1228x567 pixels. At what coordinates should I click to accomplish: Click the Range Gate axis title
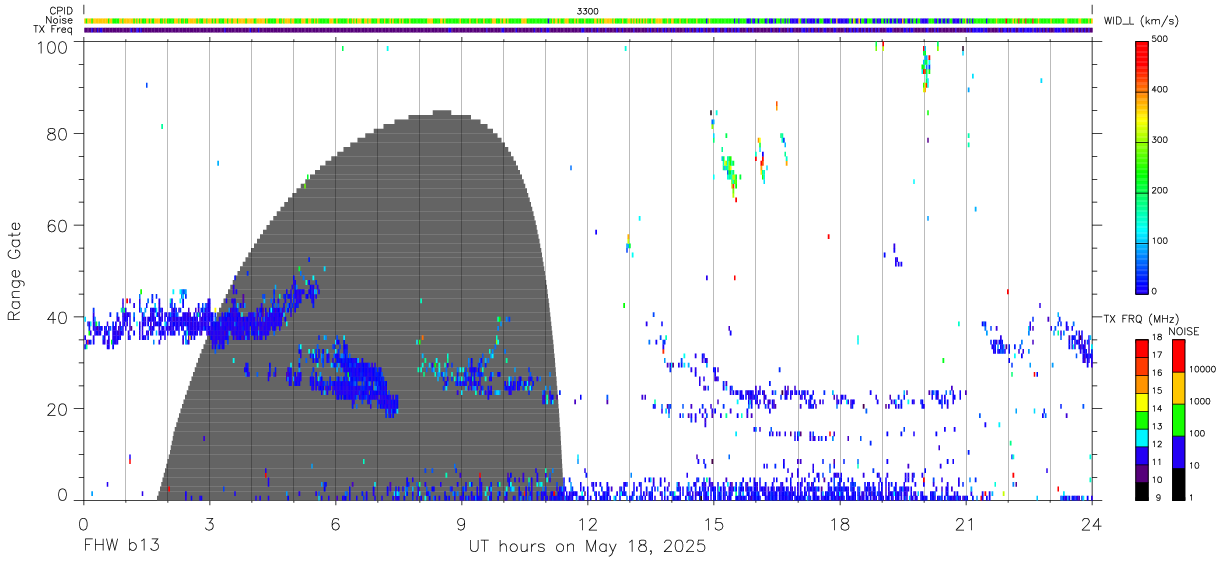coord(15,271)
